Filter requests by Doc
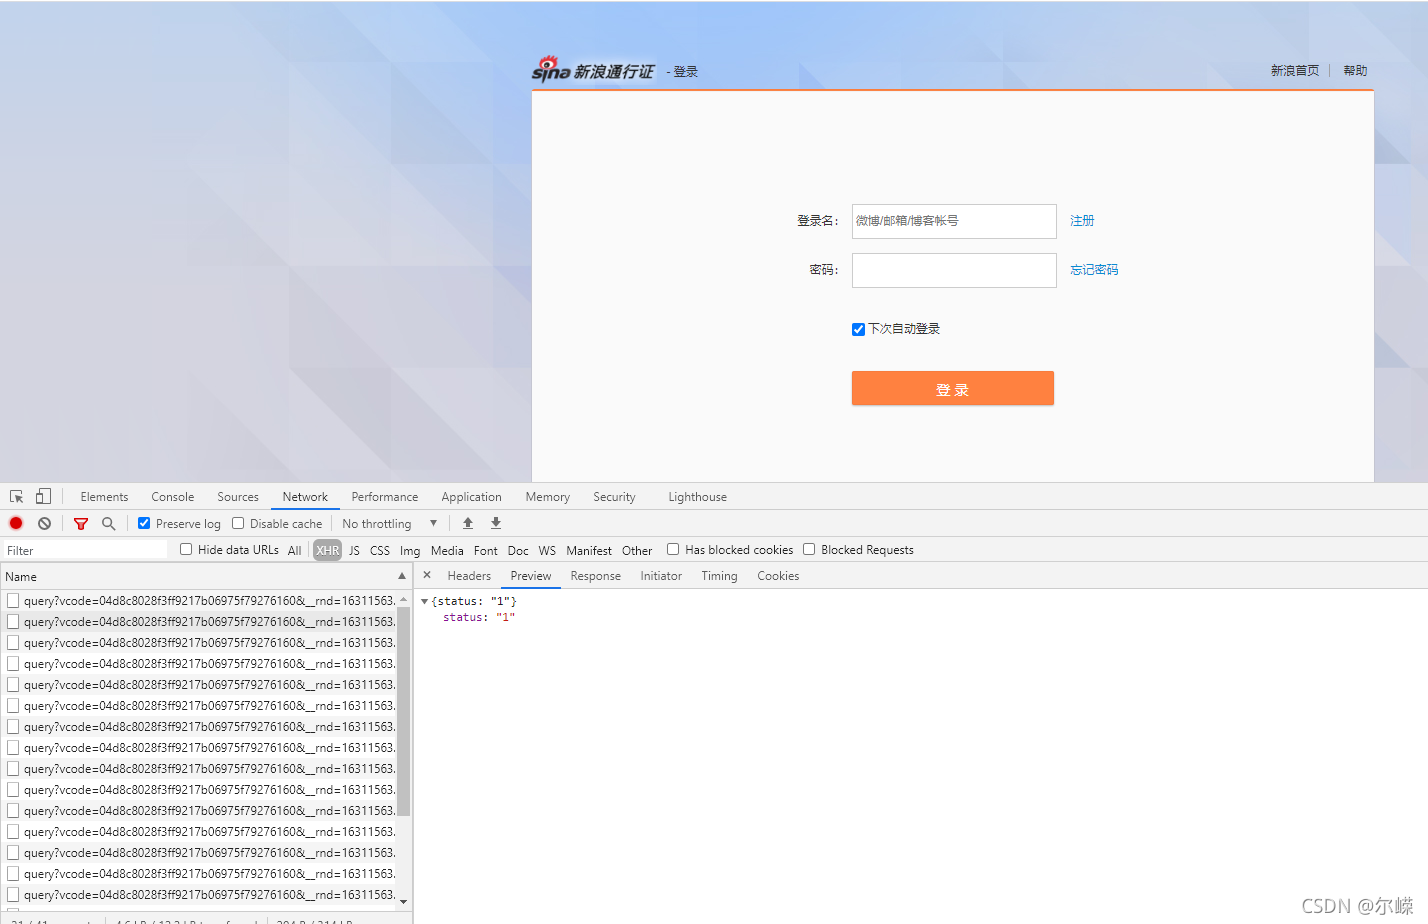This screenshot has width=1428, height=924. click(x=518, y=550)
